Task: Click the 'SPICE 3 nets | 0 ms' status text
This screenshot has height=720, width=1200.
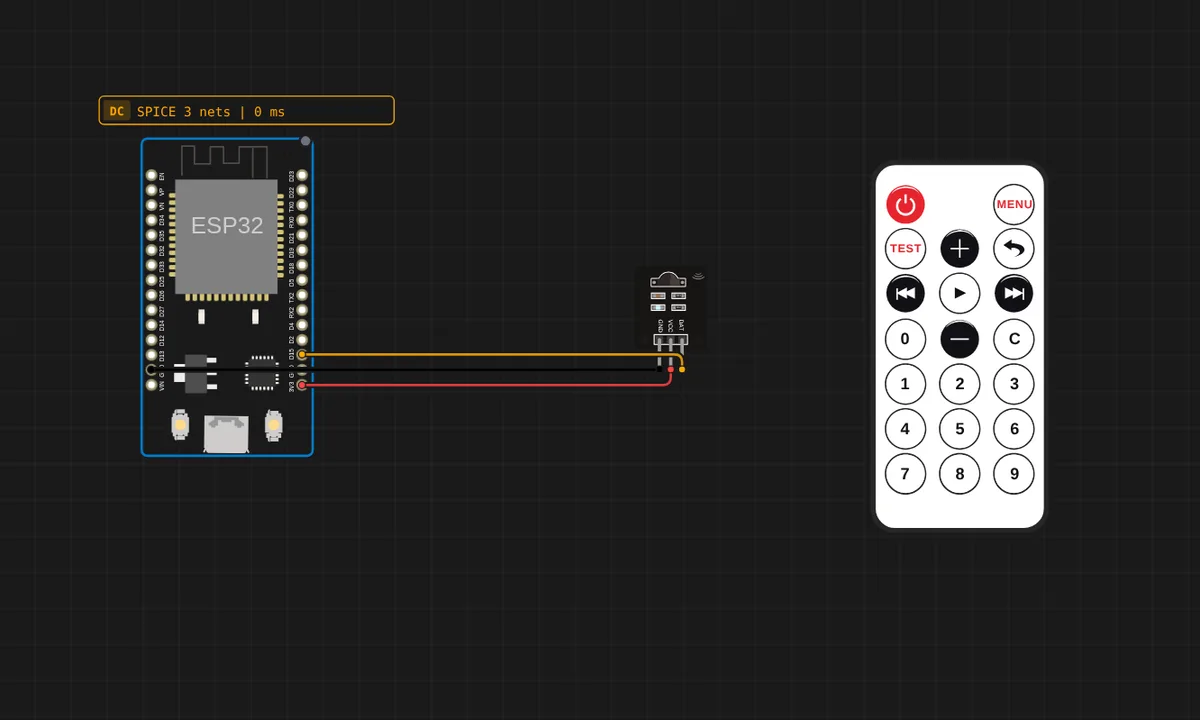Action: [211, 112]
